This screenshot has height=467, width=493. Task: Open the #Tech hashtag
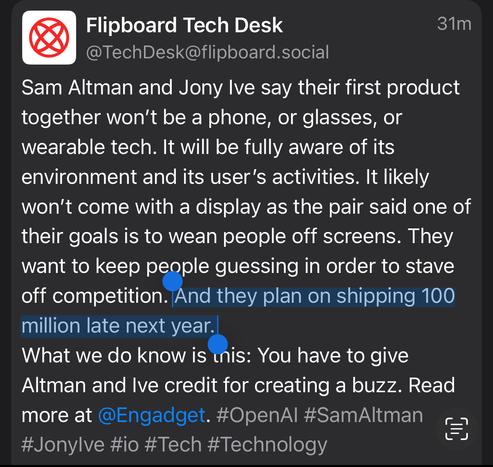tap(173, 445)
